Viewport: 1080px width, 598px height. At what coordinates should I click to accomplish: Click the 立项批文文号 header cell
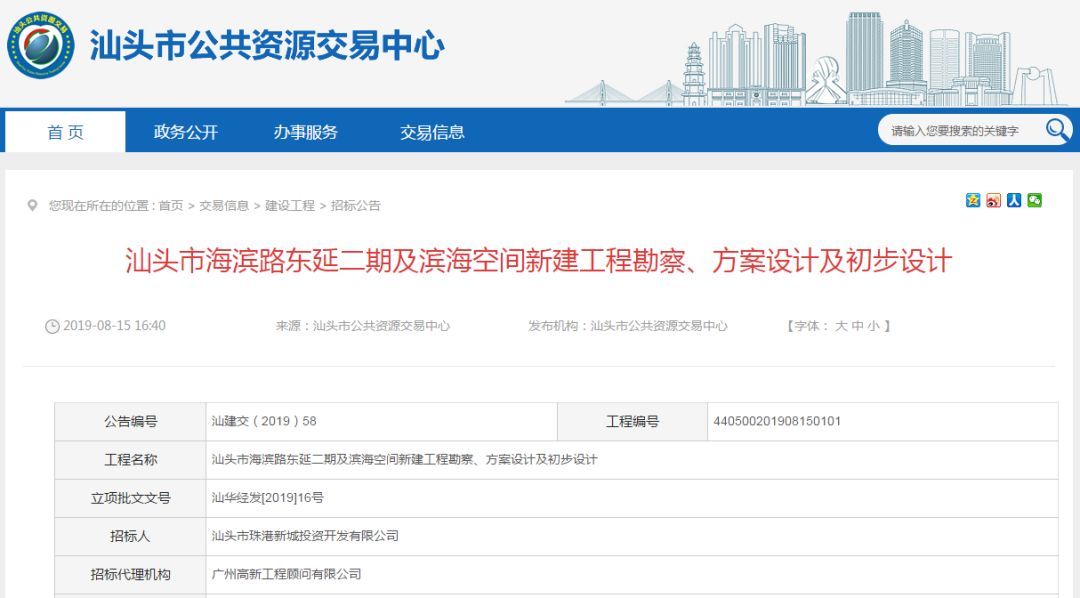point(130,498)
